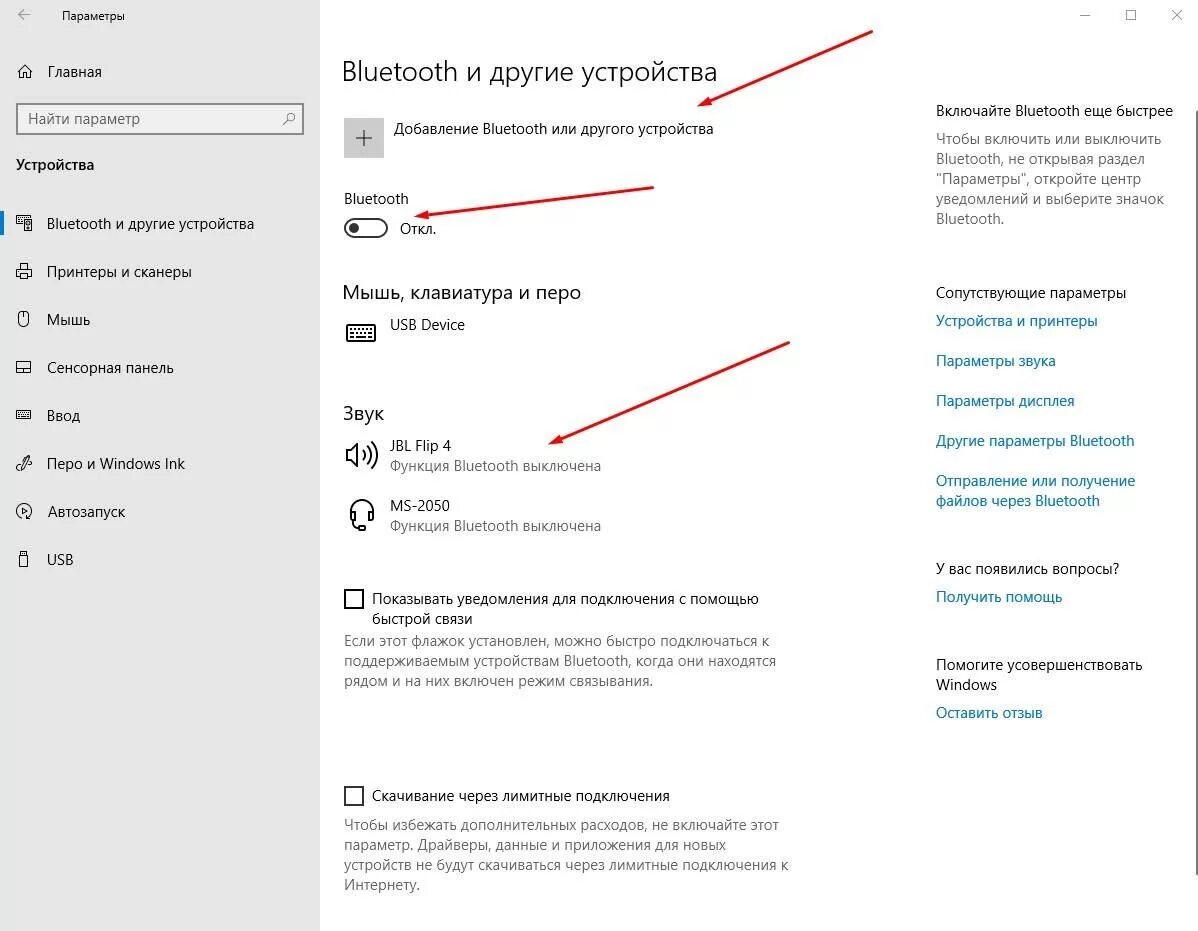Screen dimensions: 1198x931
Task: Click the back arrow icon in title bar
Action: coord(24,15)
